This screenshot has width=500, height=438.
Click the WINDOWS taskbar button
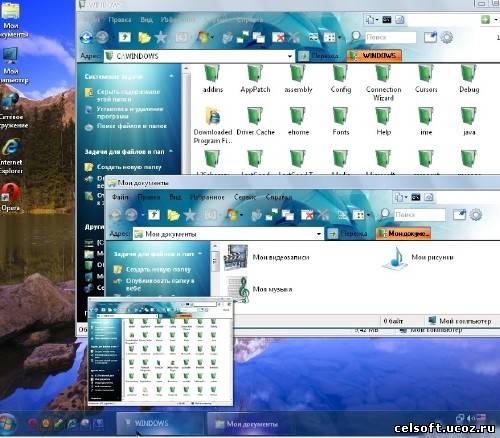tap(159, 423)
